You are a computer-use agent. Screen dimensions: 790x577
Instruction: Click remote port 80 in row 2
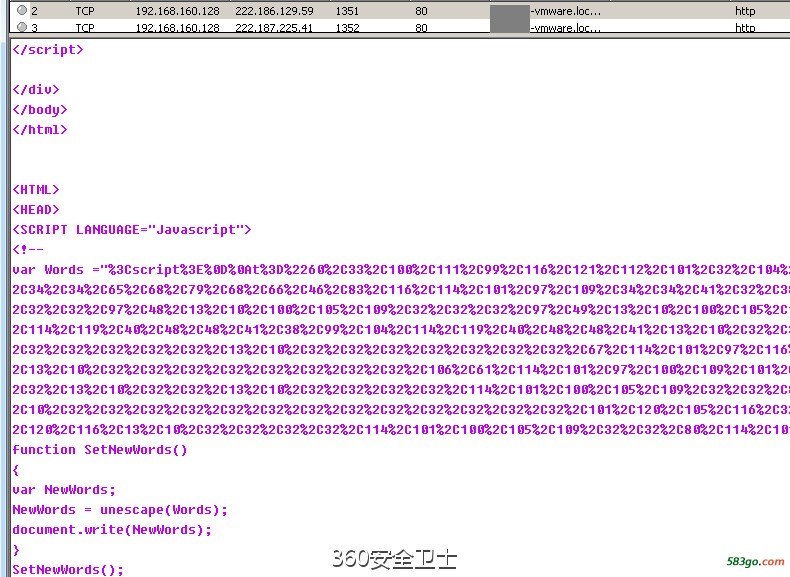(421, 11)
